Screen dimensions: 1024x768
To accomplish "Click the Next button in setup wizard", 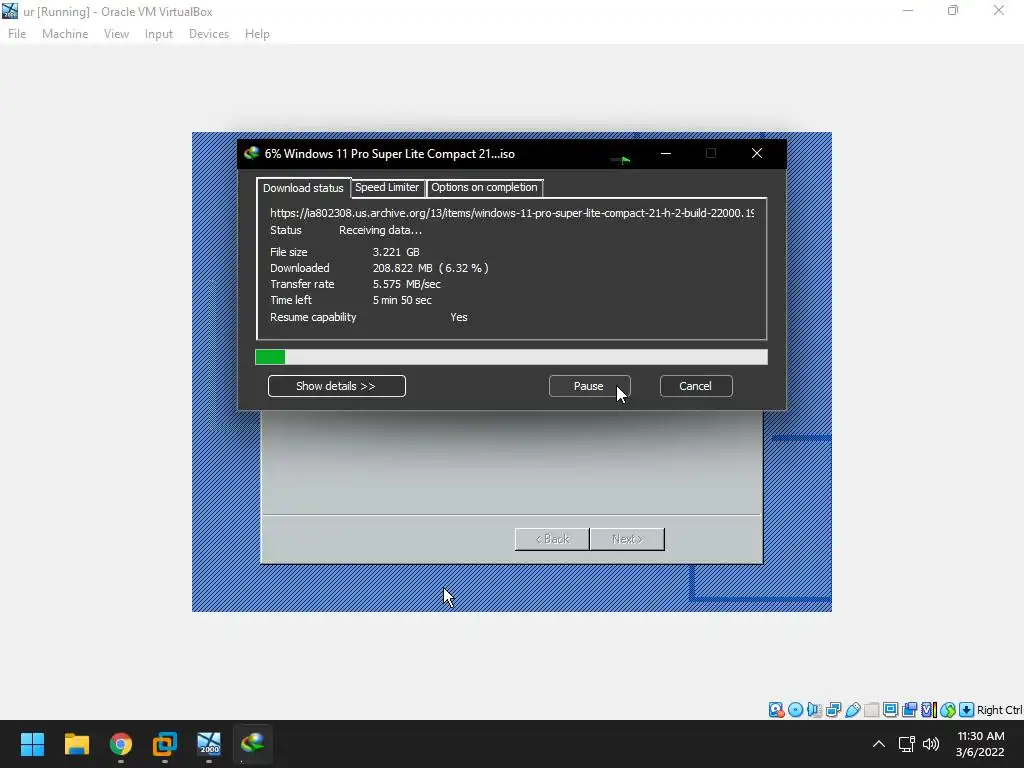I will coord(627,539).
